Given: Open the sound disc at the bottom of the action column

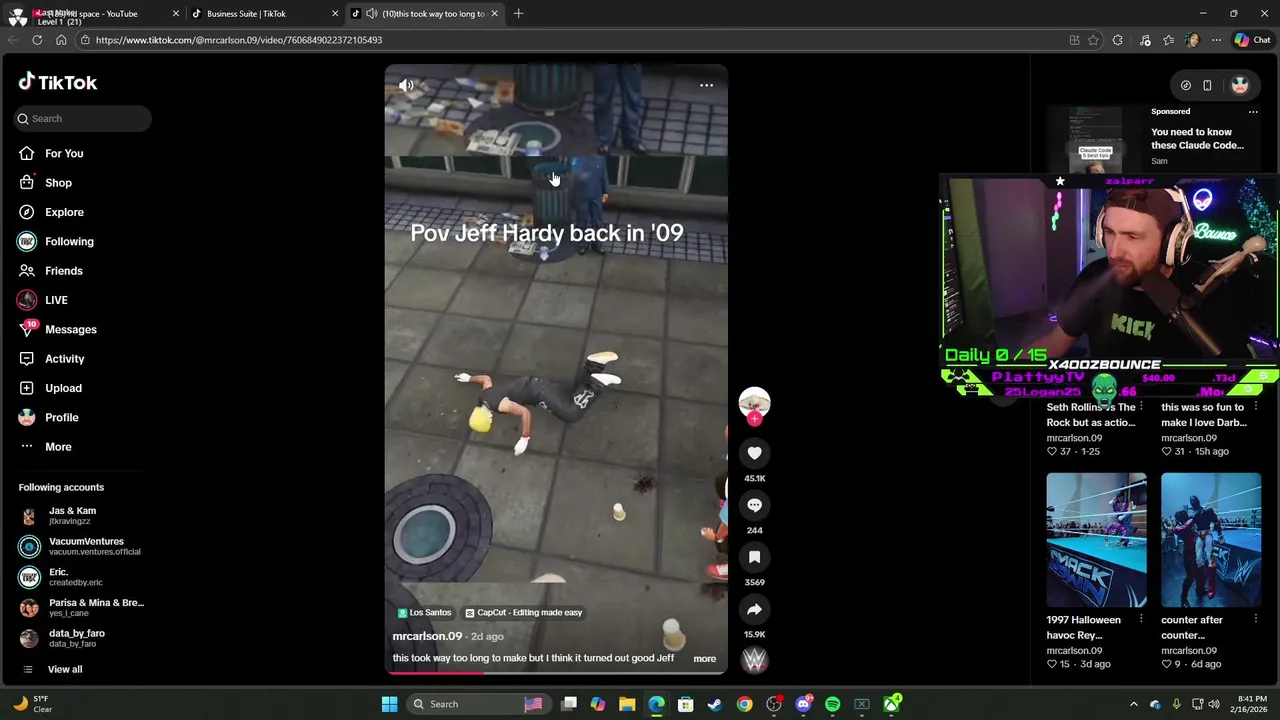Looking at the screenshot, I should click(x=754, y=659).
